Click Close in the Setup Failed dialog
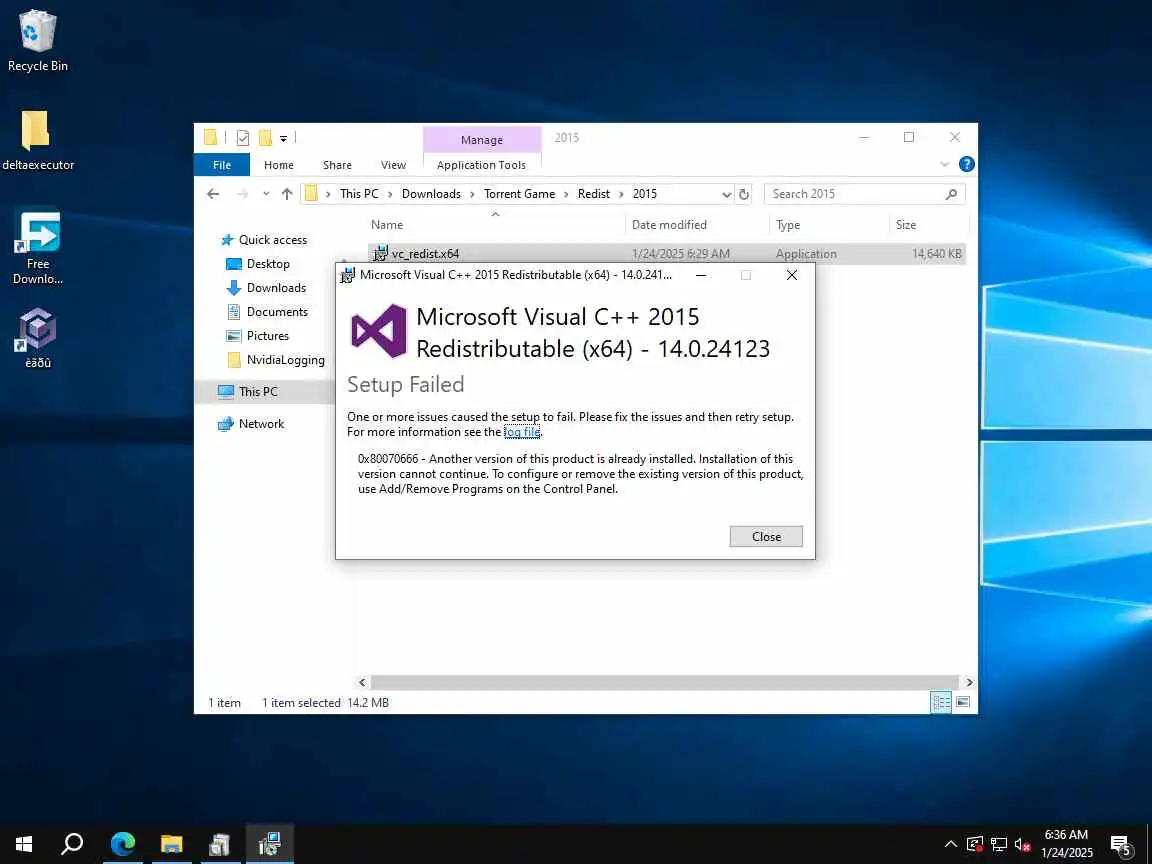Screen dimensions: 1152x864 [766, 536]
